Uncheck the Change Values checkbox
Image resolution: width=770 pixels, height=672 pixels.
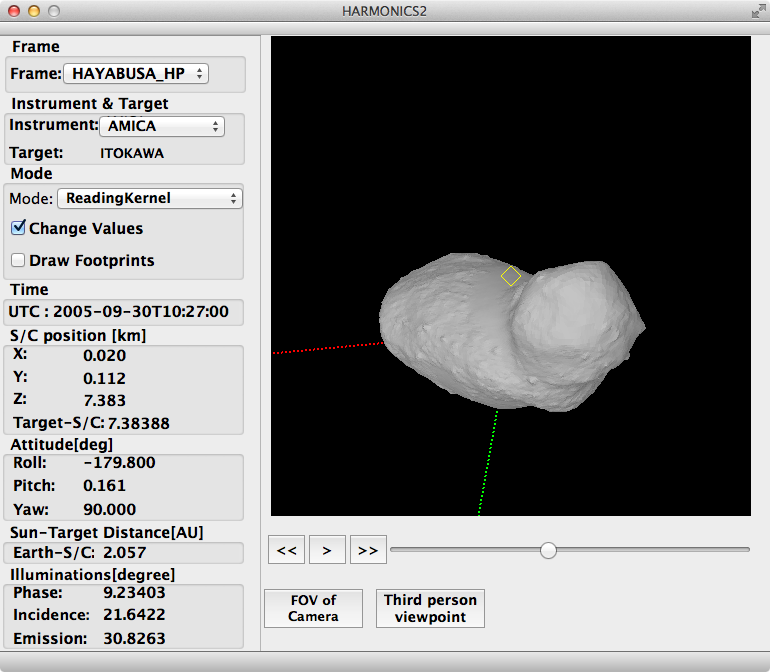[18, 228]
